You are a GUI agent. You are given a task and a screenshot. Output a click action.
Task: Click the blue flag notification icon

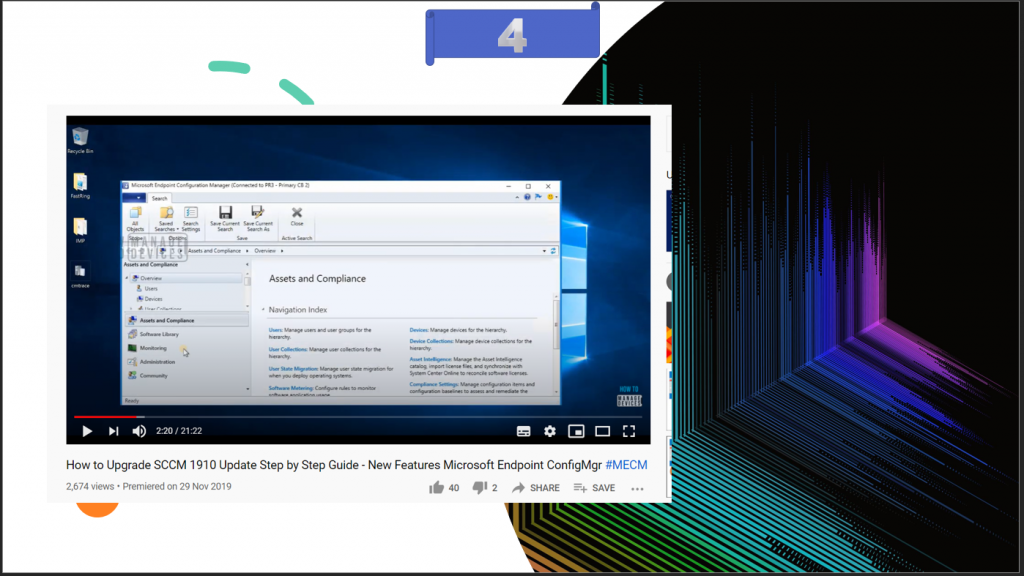538,197
